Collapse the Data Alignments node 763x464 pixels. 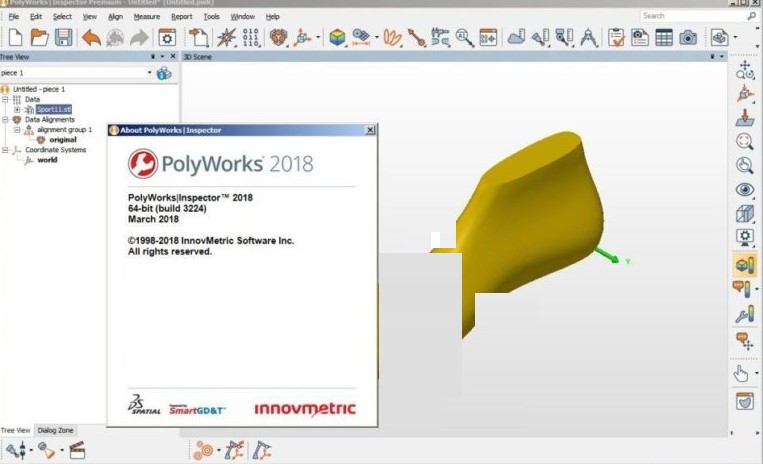pos(5,120)
